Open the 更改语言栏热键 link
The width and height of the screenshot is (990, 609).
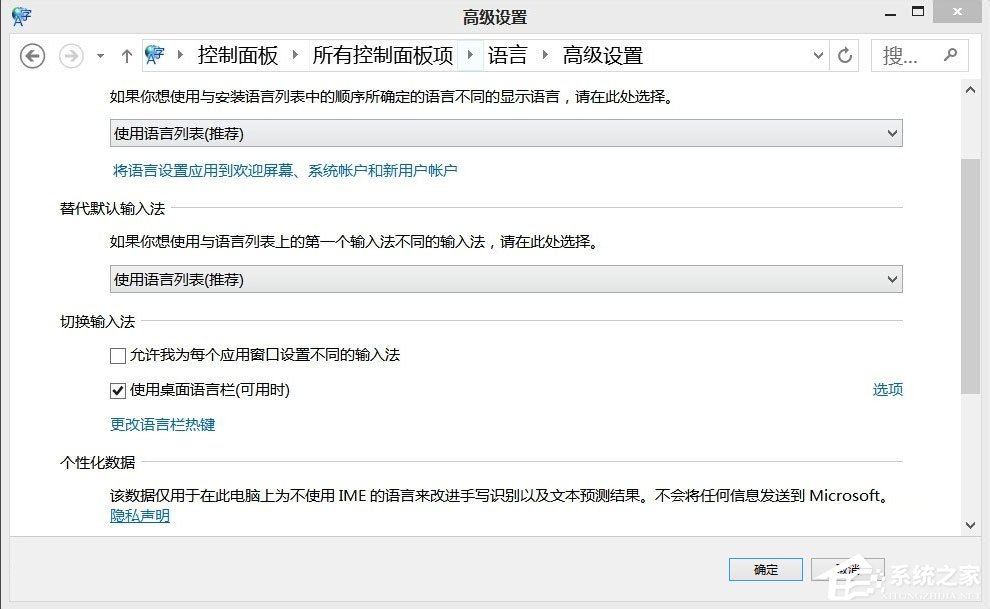point(163,424)
